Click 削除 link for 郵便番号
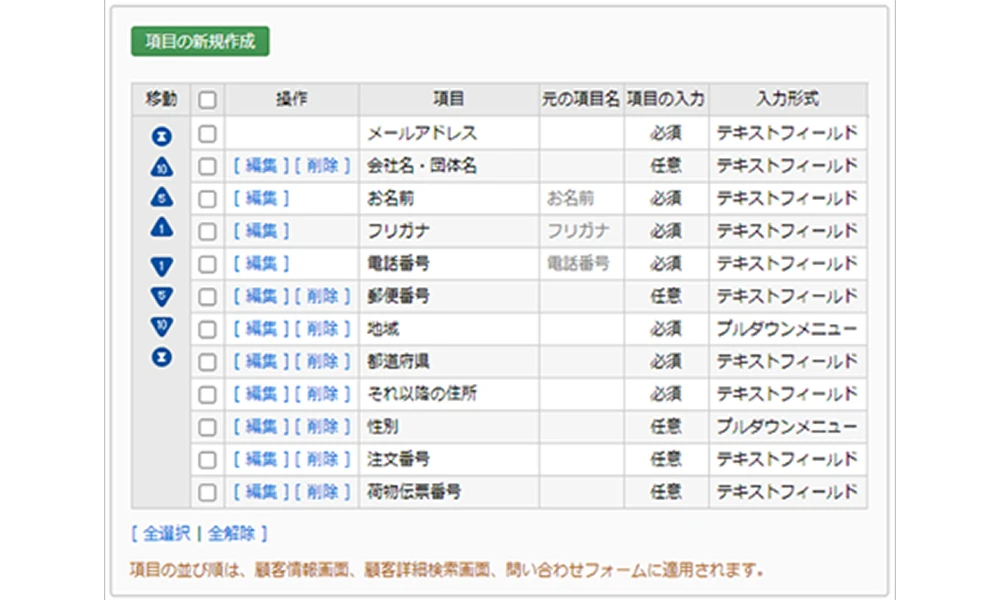The height and width of the screenshot is (600, 1000). 322,296
